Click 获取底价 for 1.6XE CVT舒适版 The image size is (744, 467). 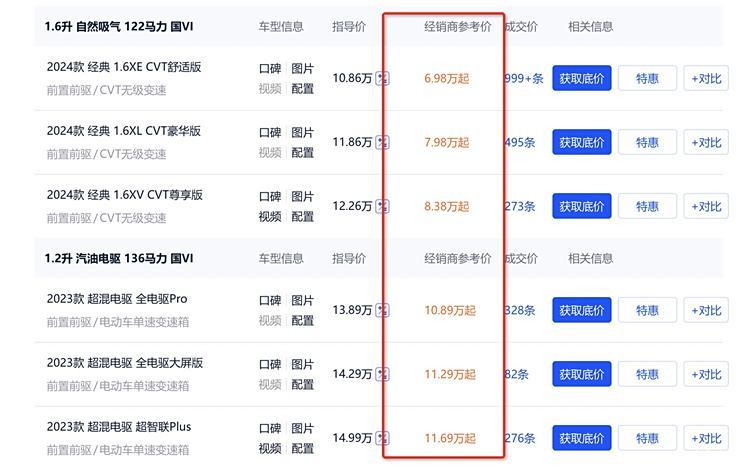tap(582, 78)
